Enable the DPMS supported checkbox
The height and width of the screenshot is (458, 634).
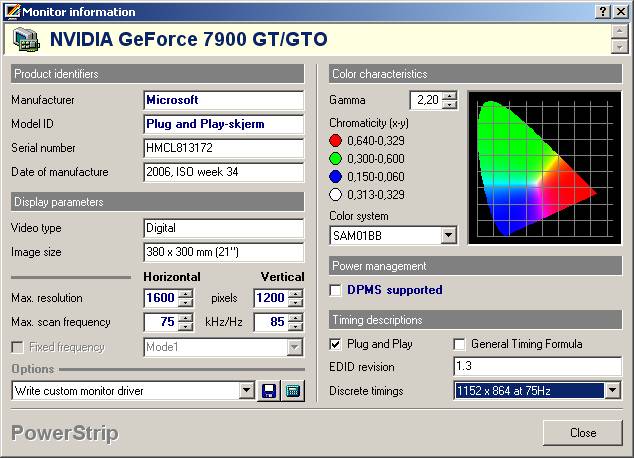click(335, 290)
